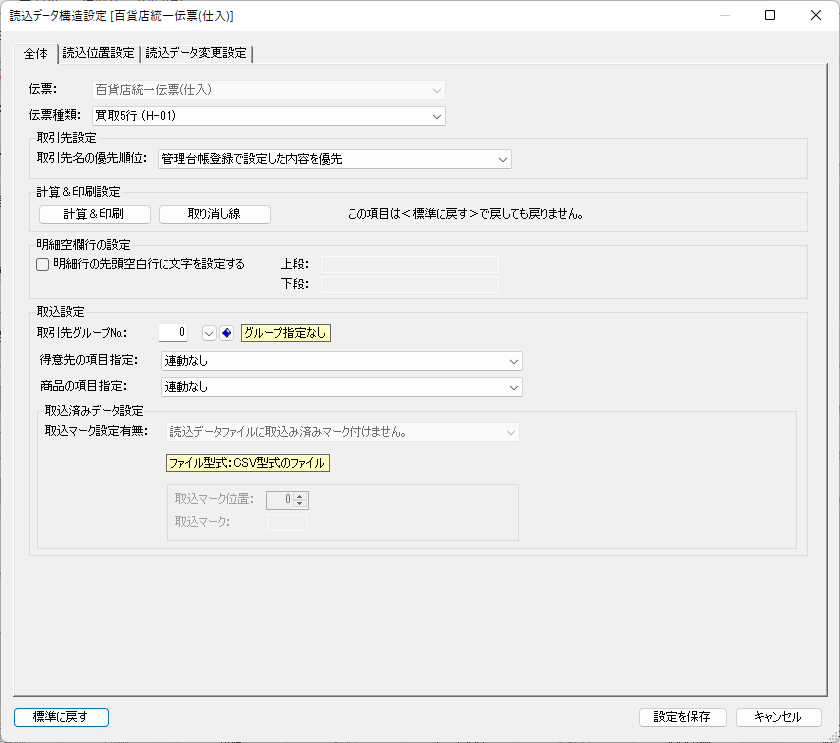
Task: Click the グループ指定なし yellow label
Action: click(x=286, y=333)
